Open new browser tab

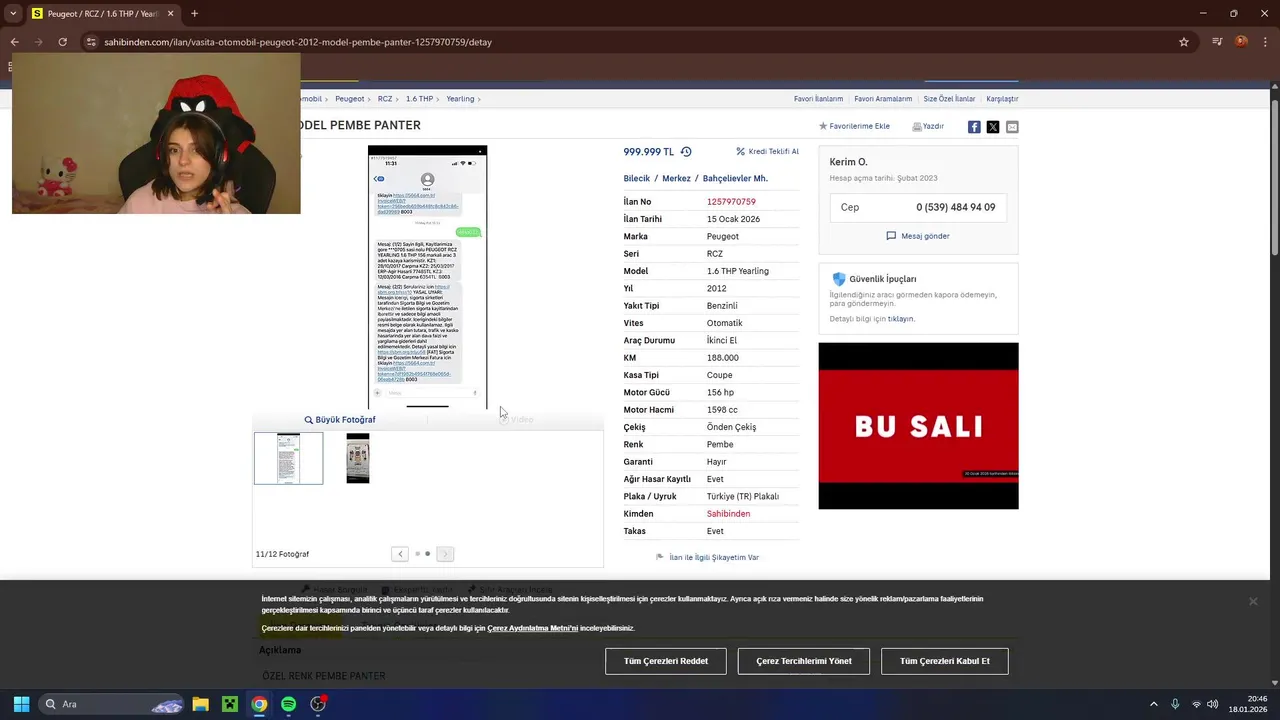coord(194,13)
